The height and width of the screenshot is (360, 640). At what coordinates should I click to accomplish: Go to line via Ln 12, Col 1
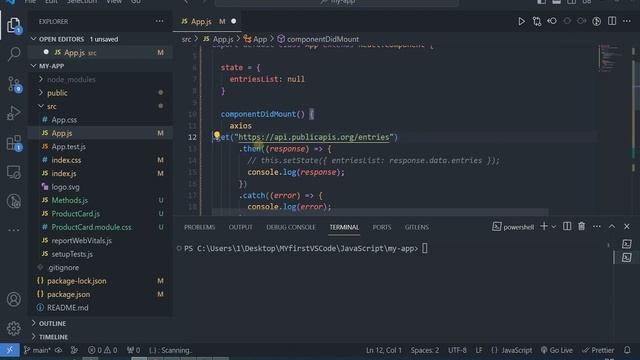384,350
